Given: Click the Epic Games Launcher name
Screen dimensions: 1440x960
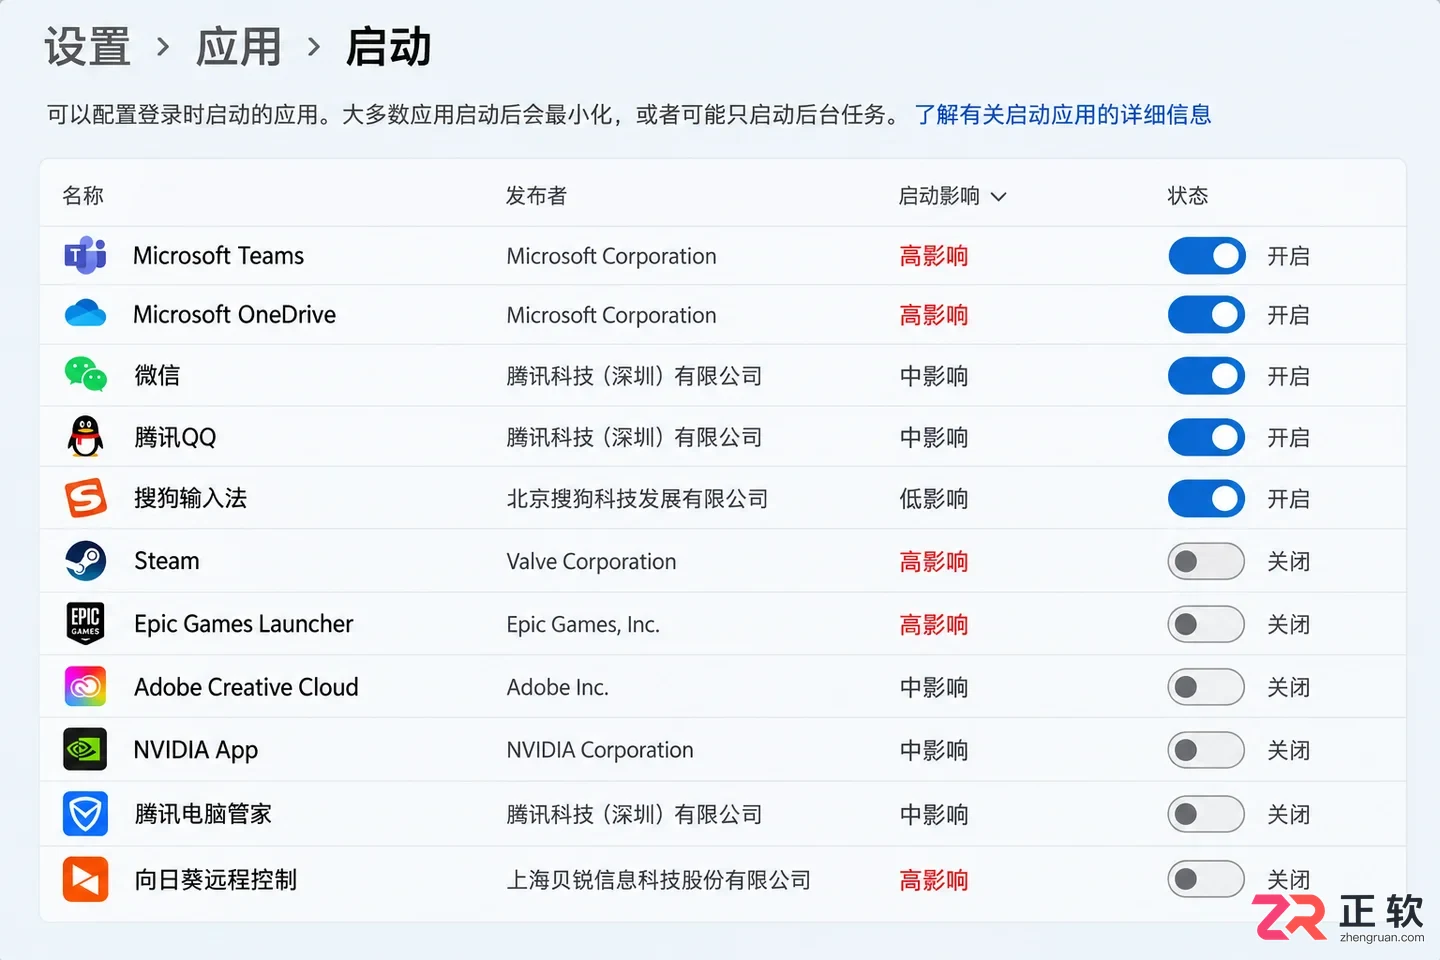Looking at the screenshot, I should 244,624.
